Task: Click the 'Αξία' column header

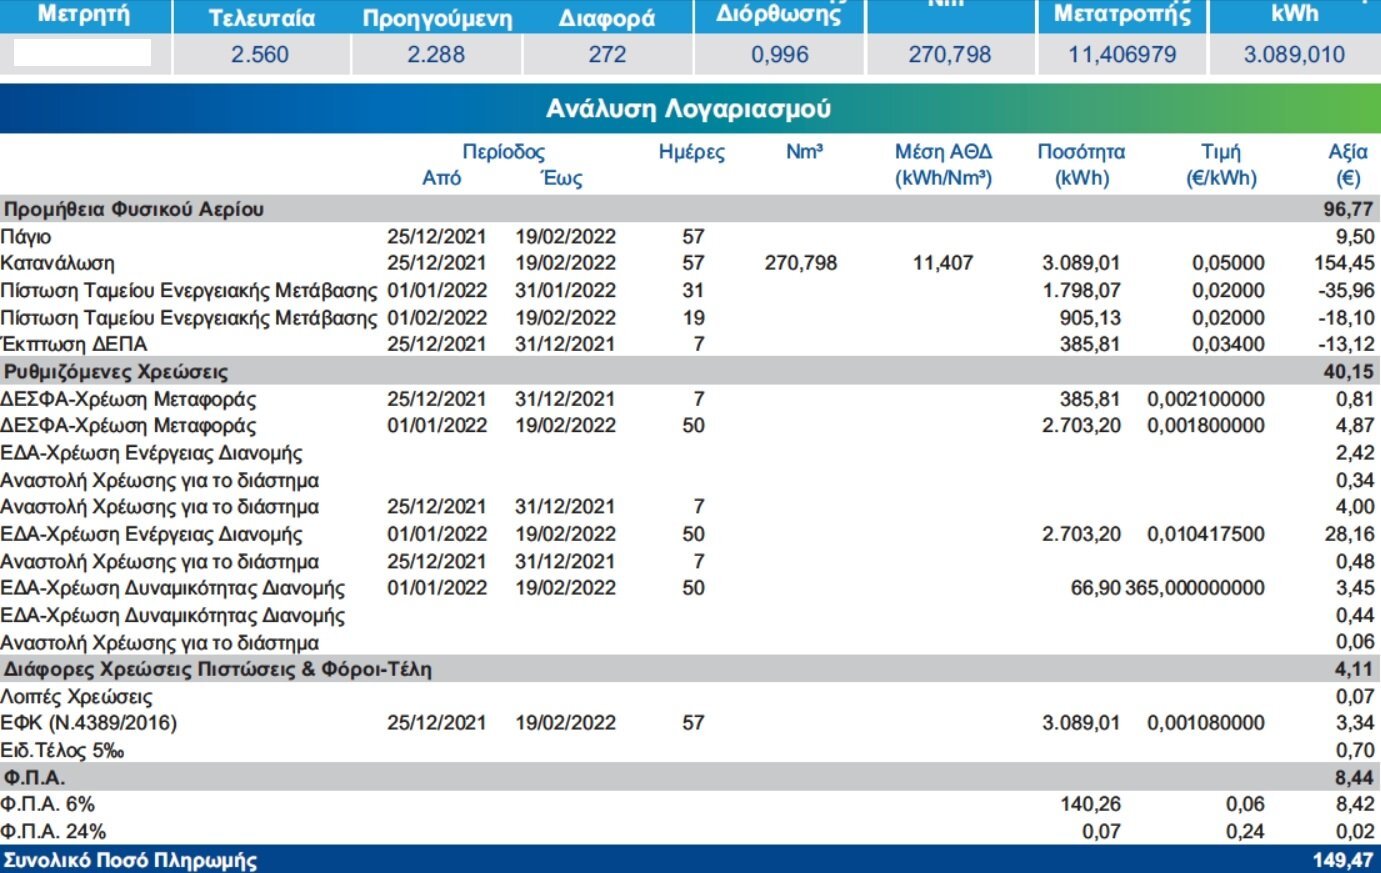Action: click(1348, 152)
